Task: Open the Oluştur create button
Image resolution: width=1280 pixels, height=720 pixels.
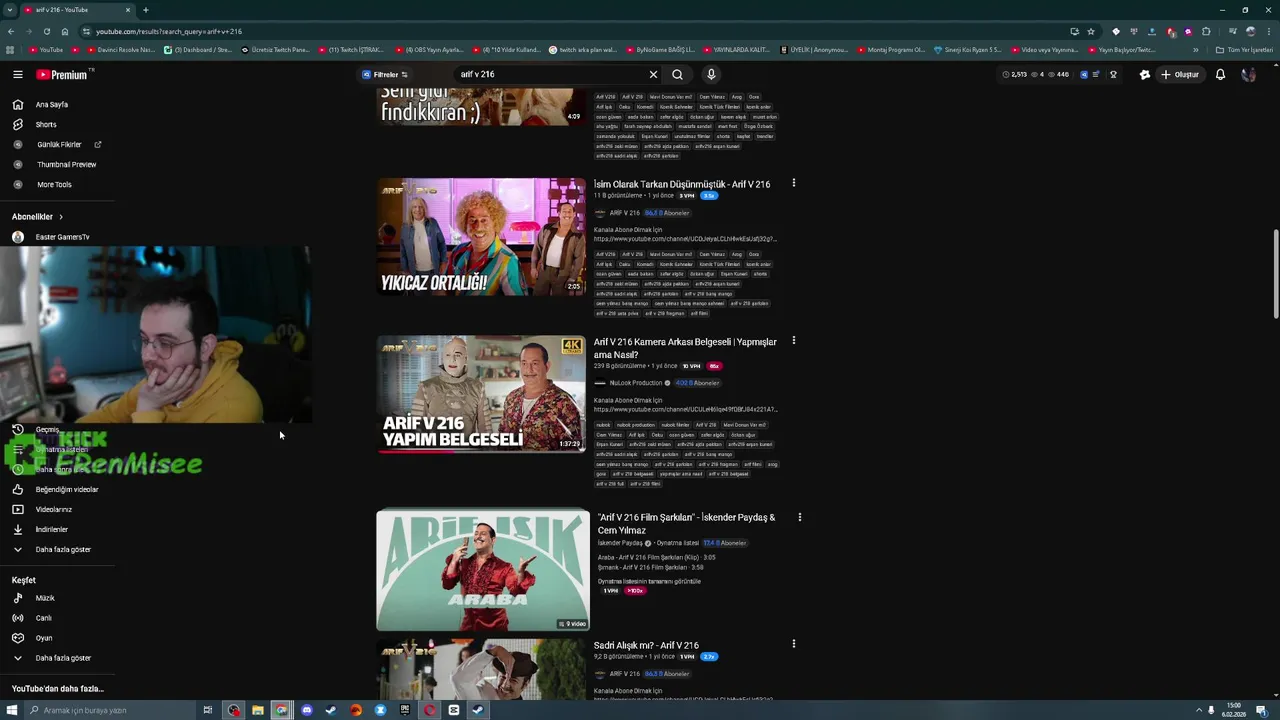Action: coord(1180,74)
